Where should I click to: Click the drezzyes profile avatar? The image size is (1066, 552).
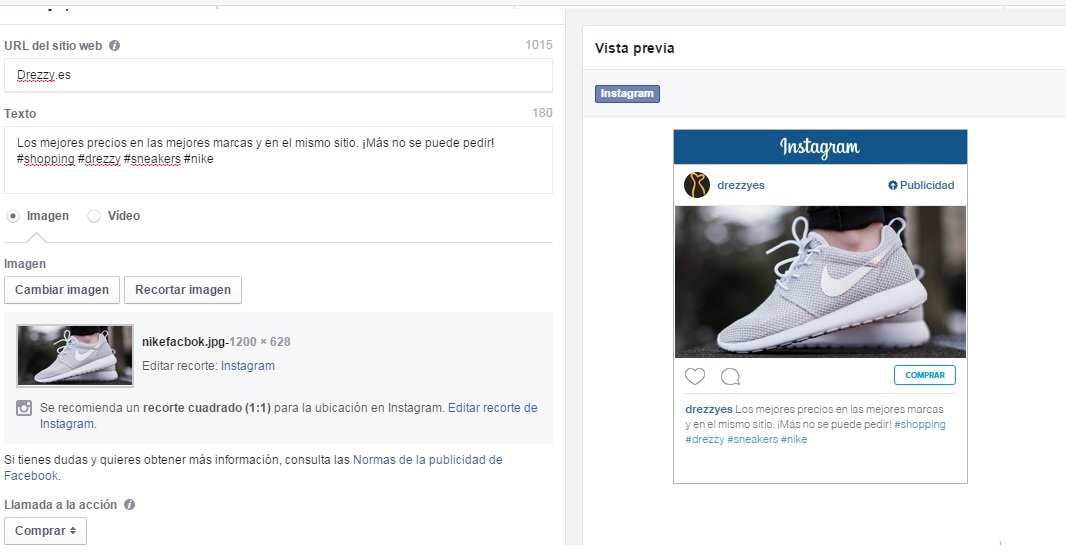697,185
